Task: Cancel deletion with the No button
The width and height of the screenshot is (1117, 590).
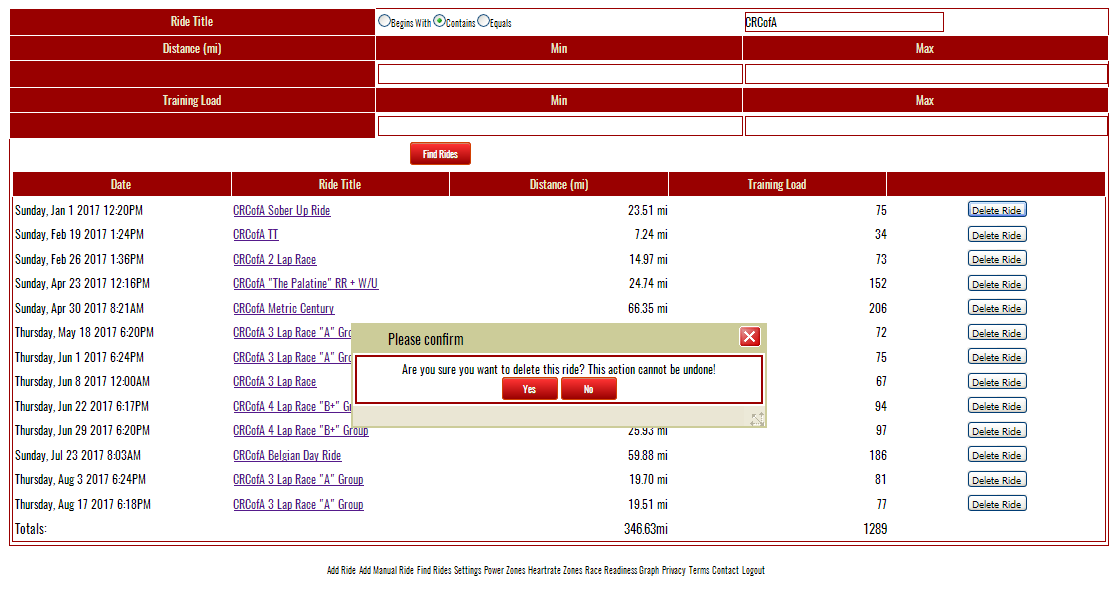Action: [588, 389]
